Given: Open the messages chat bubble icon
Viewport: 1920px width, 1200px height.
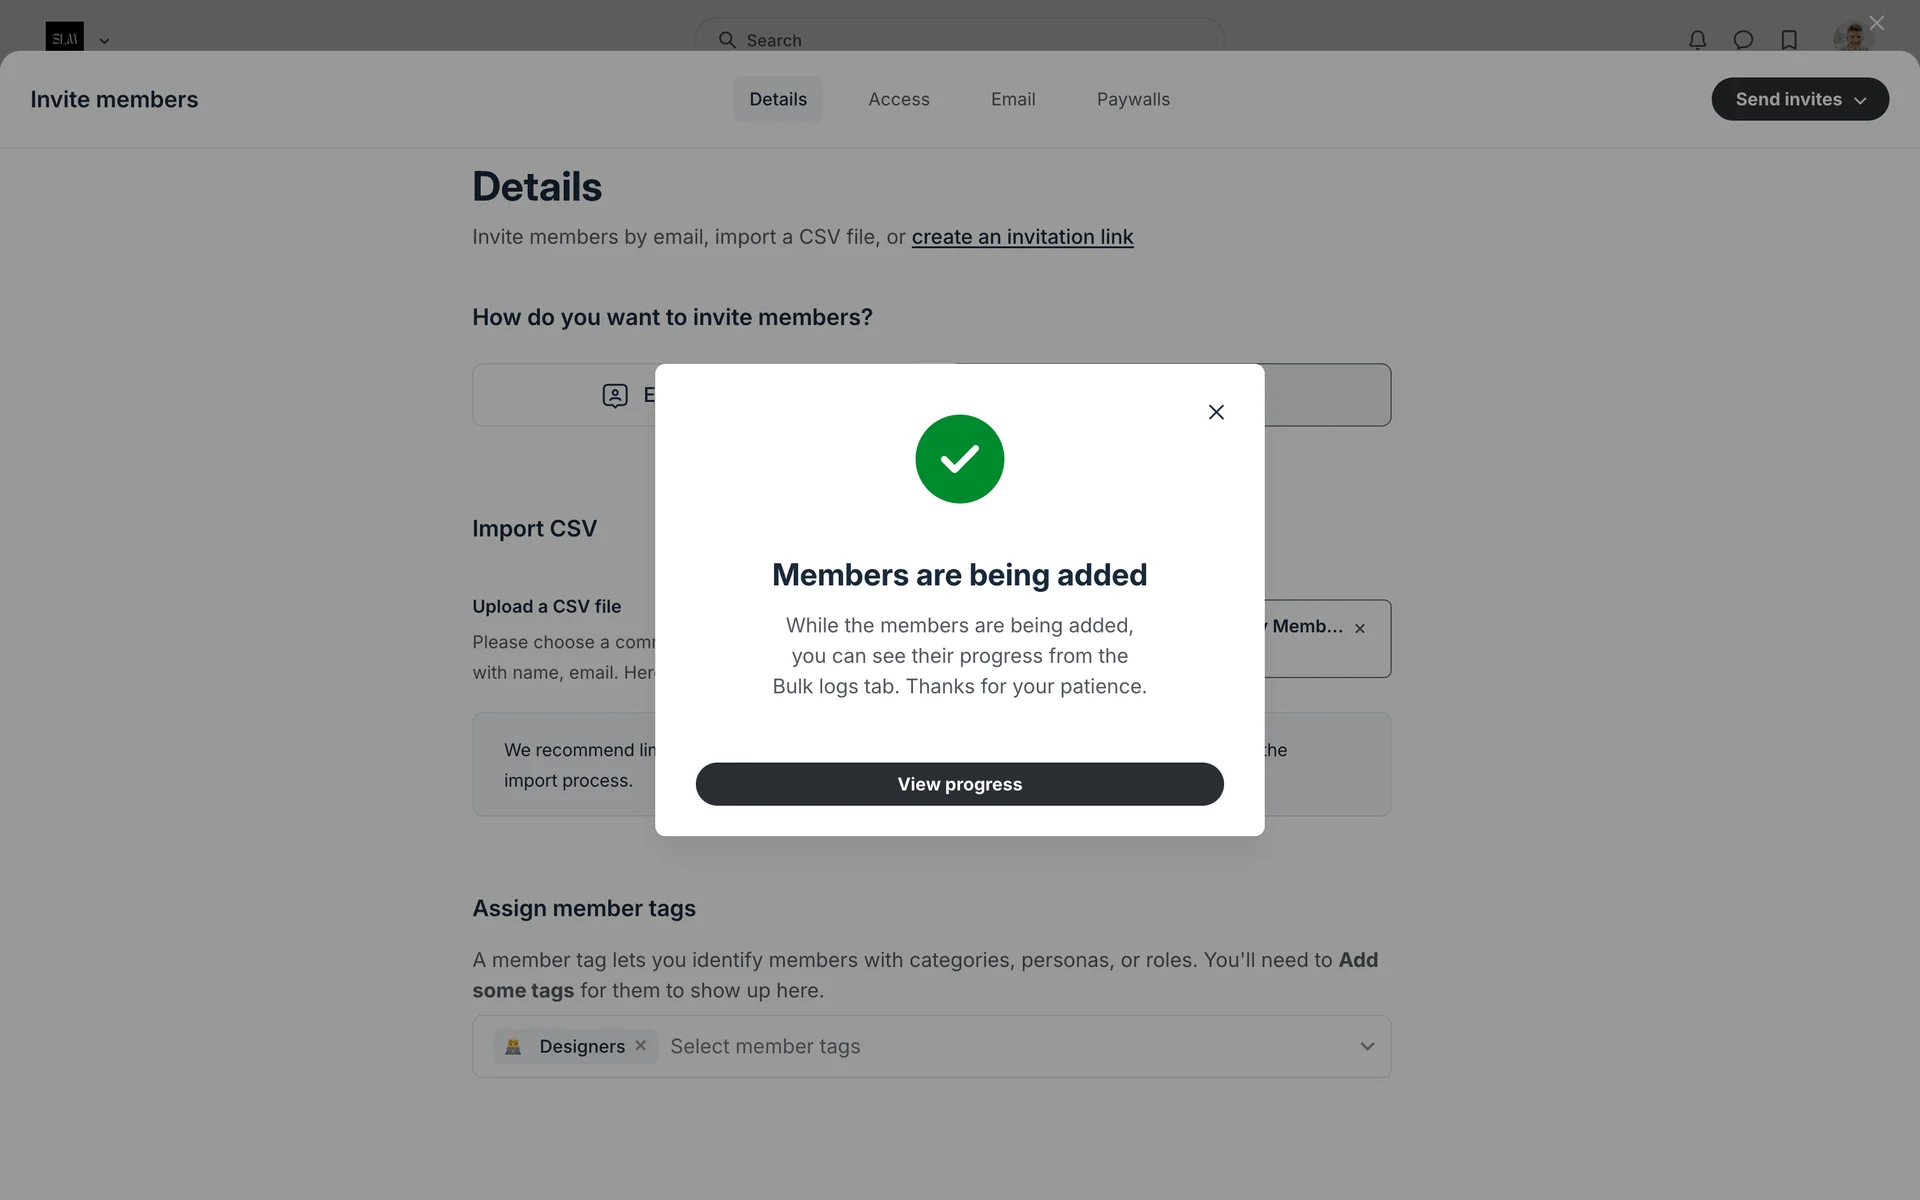Looking at the screenshot, I should pos(1743,40).
